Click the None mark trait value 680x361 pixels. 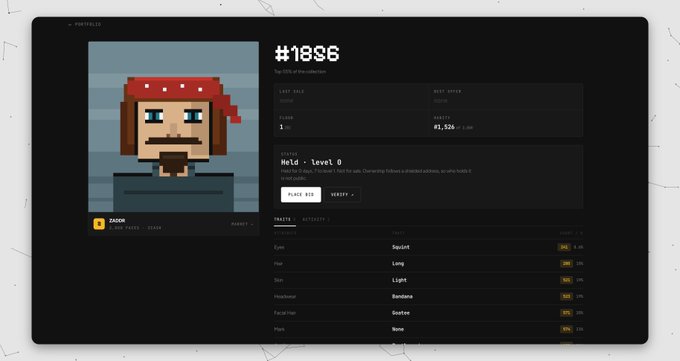(x=398, y=329)
